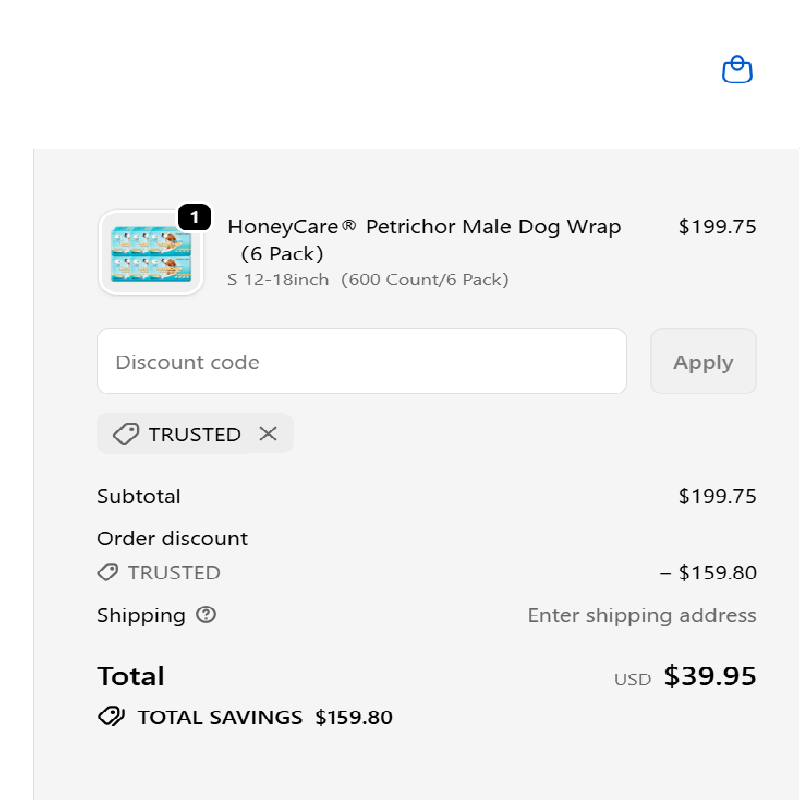Click the shipping help question mark icon
The width and height of the screenshot is (800, 800).
tap(206, 615)
